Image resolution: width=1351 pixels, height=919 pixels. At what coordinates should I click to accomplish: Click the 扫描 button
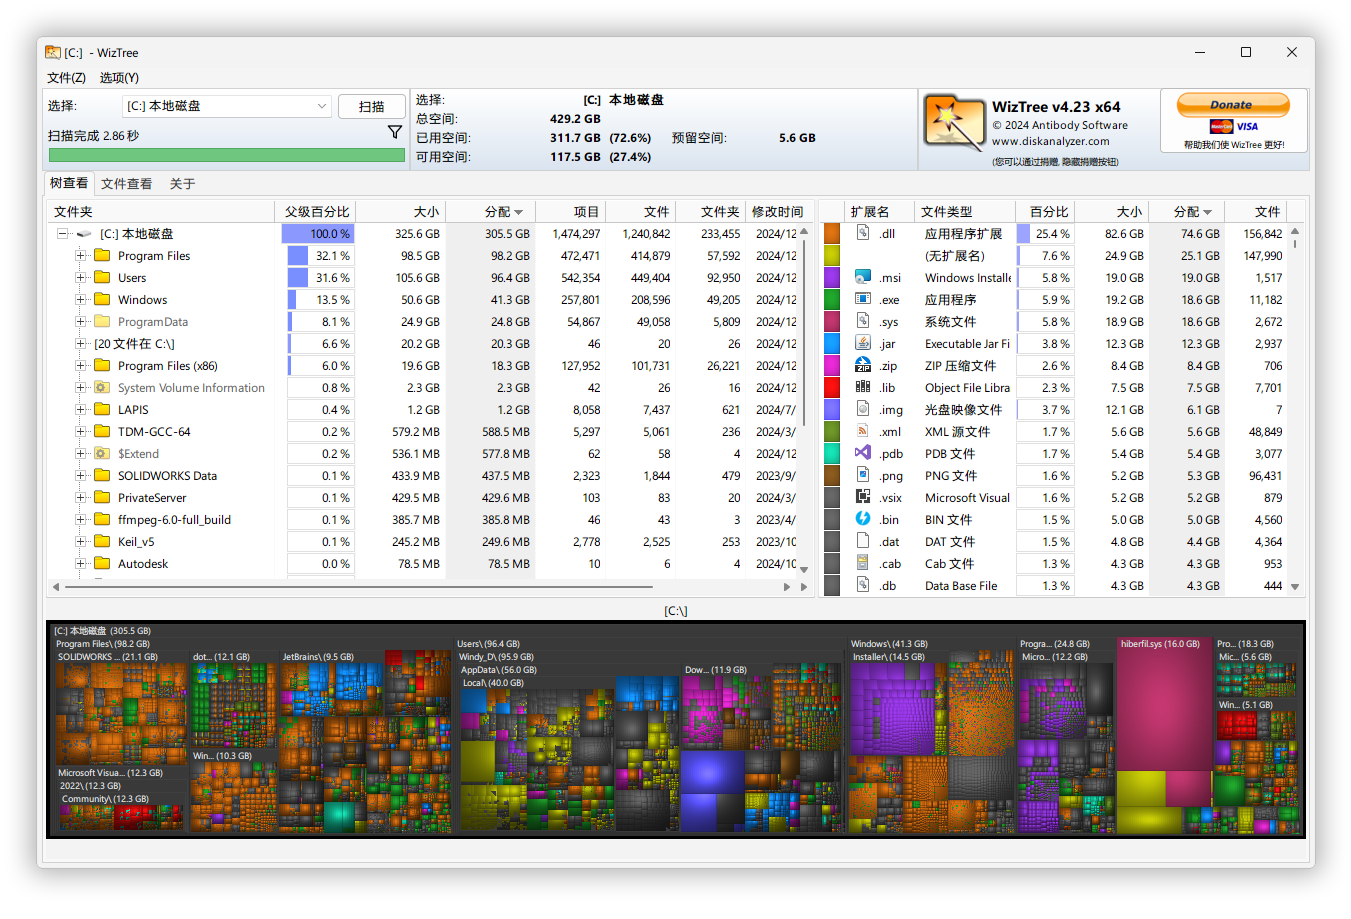click(x=372, y=106)
